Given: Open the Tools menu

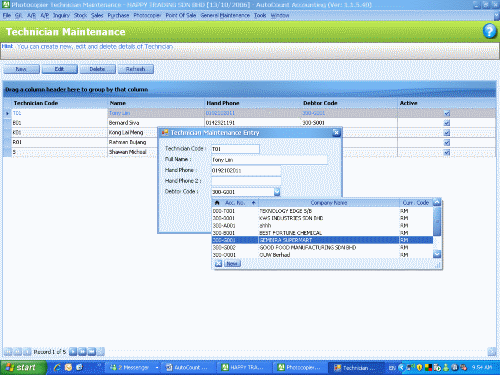Looking at the screenshot, I should tap(260, 15).
